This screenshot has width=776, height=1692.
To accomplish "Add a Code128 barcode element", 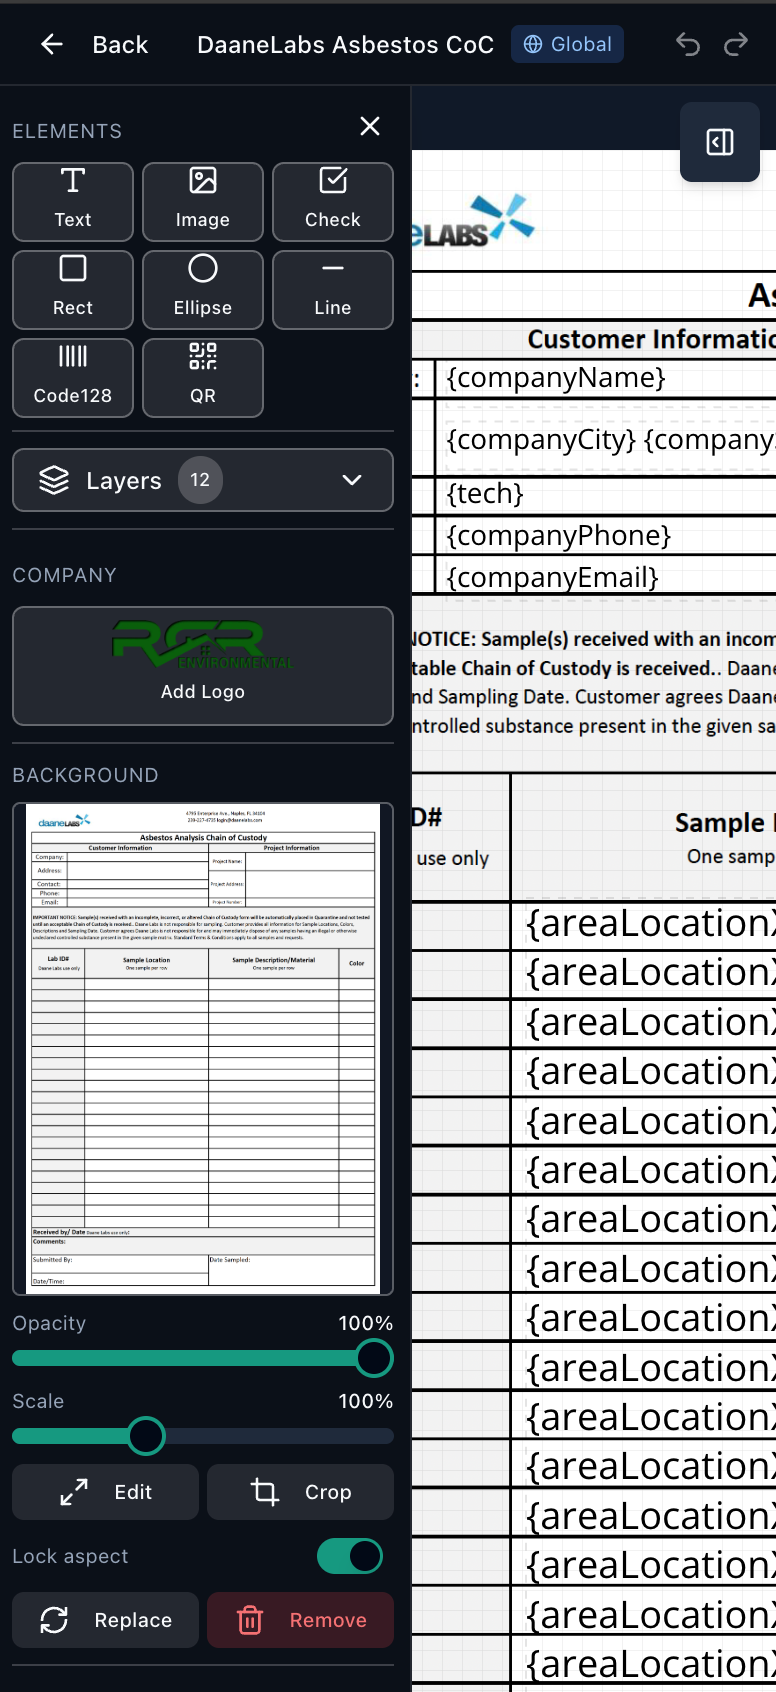I will (73, 378).
